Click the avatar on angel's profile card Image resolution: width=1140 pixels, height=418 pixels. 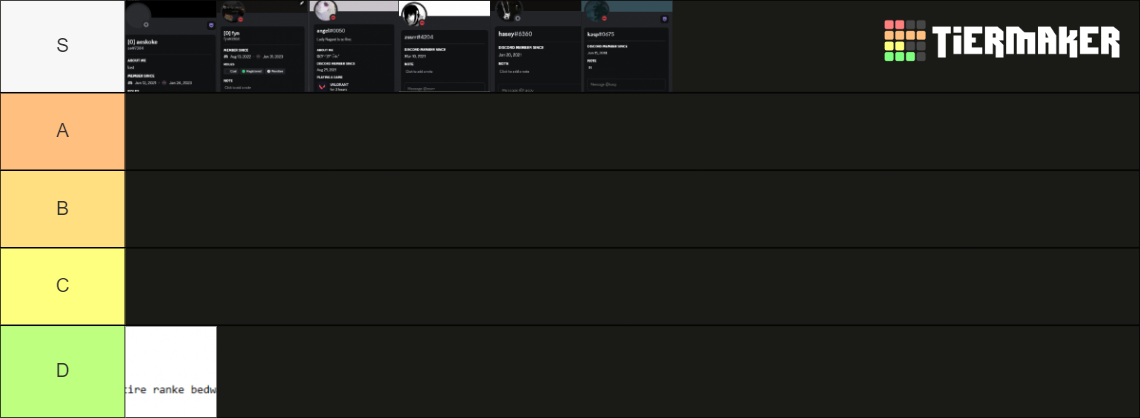pyautogui.click(x=325, y=11)
